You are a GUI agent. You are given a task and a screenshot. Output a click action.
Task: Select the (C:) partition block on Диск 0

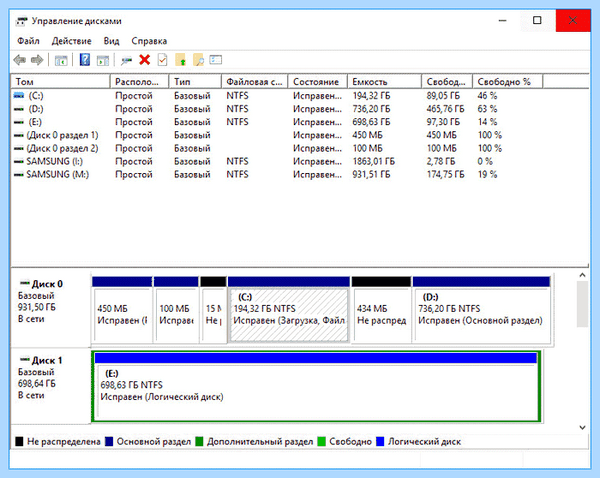pos(289,310)
